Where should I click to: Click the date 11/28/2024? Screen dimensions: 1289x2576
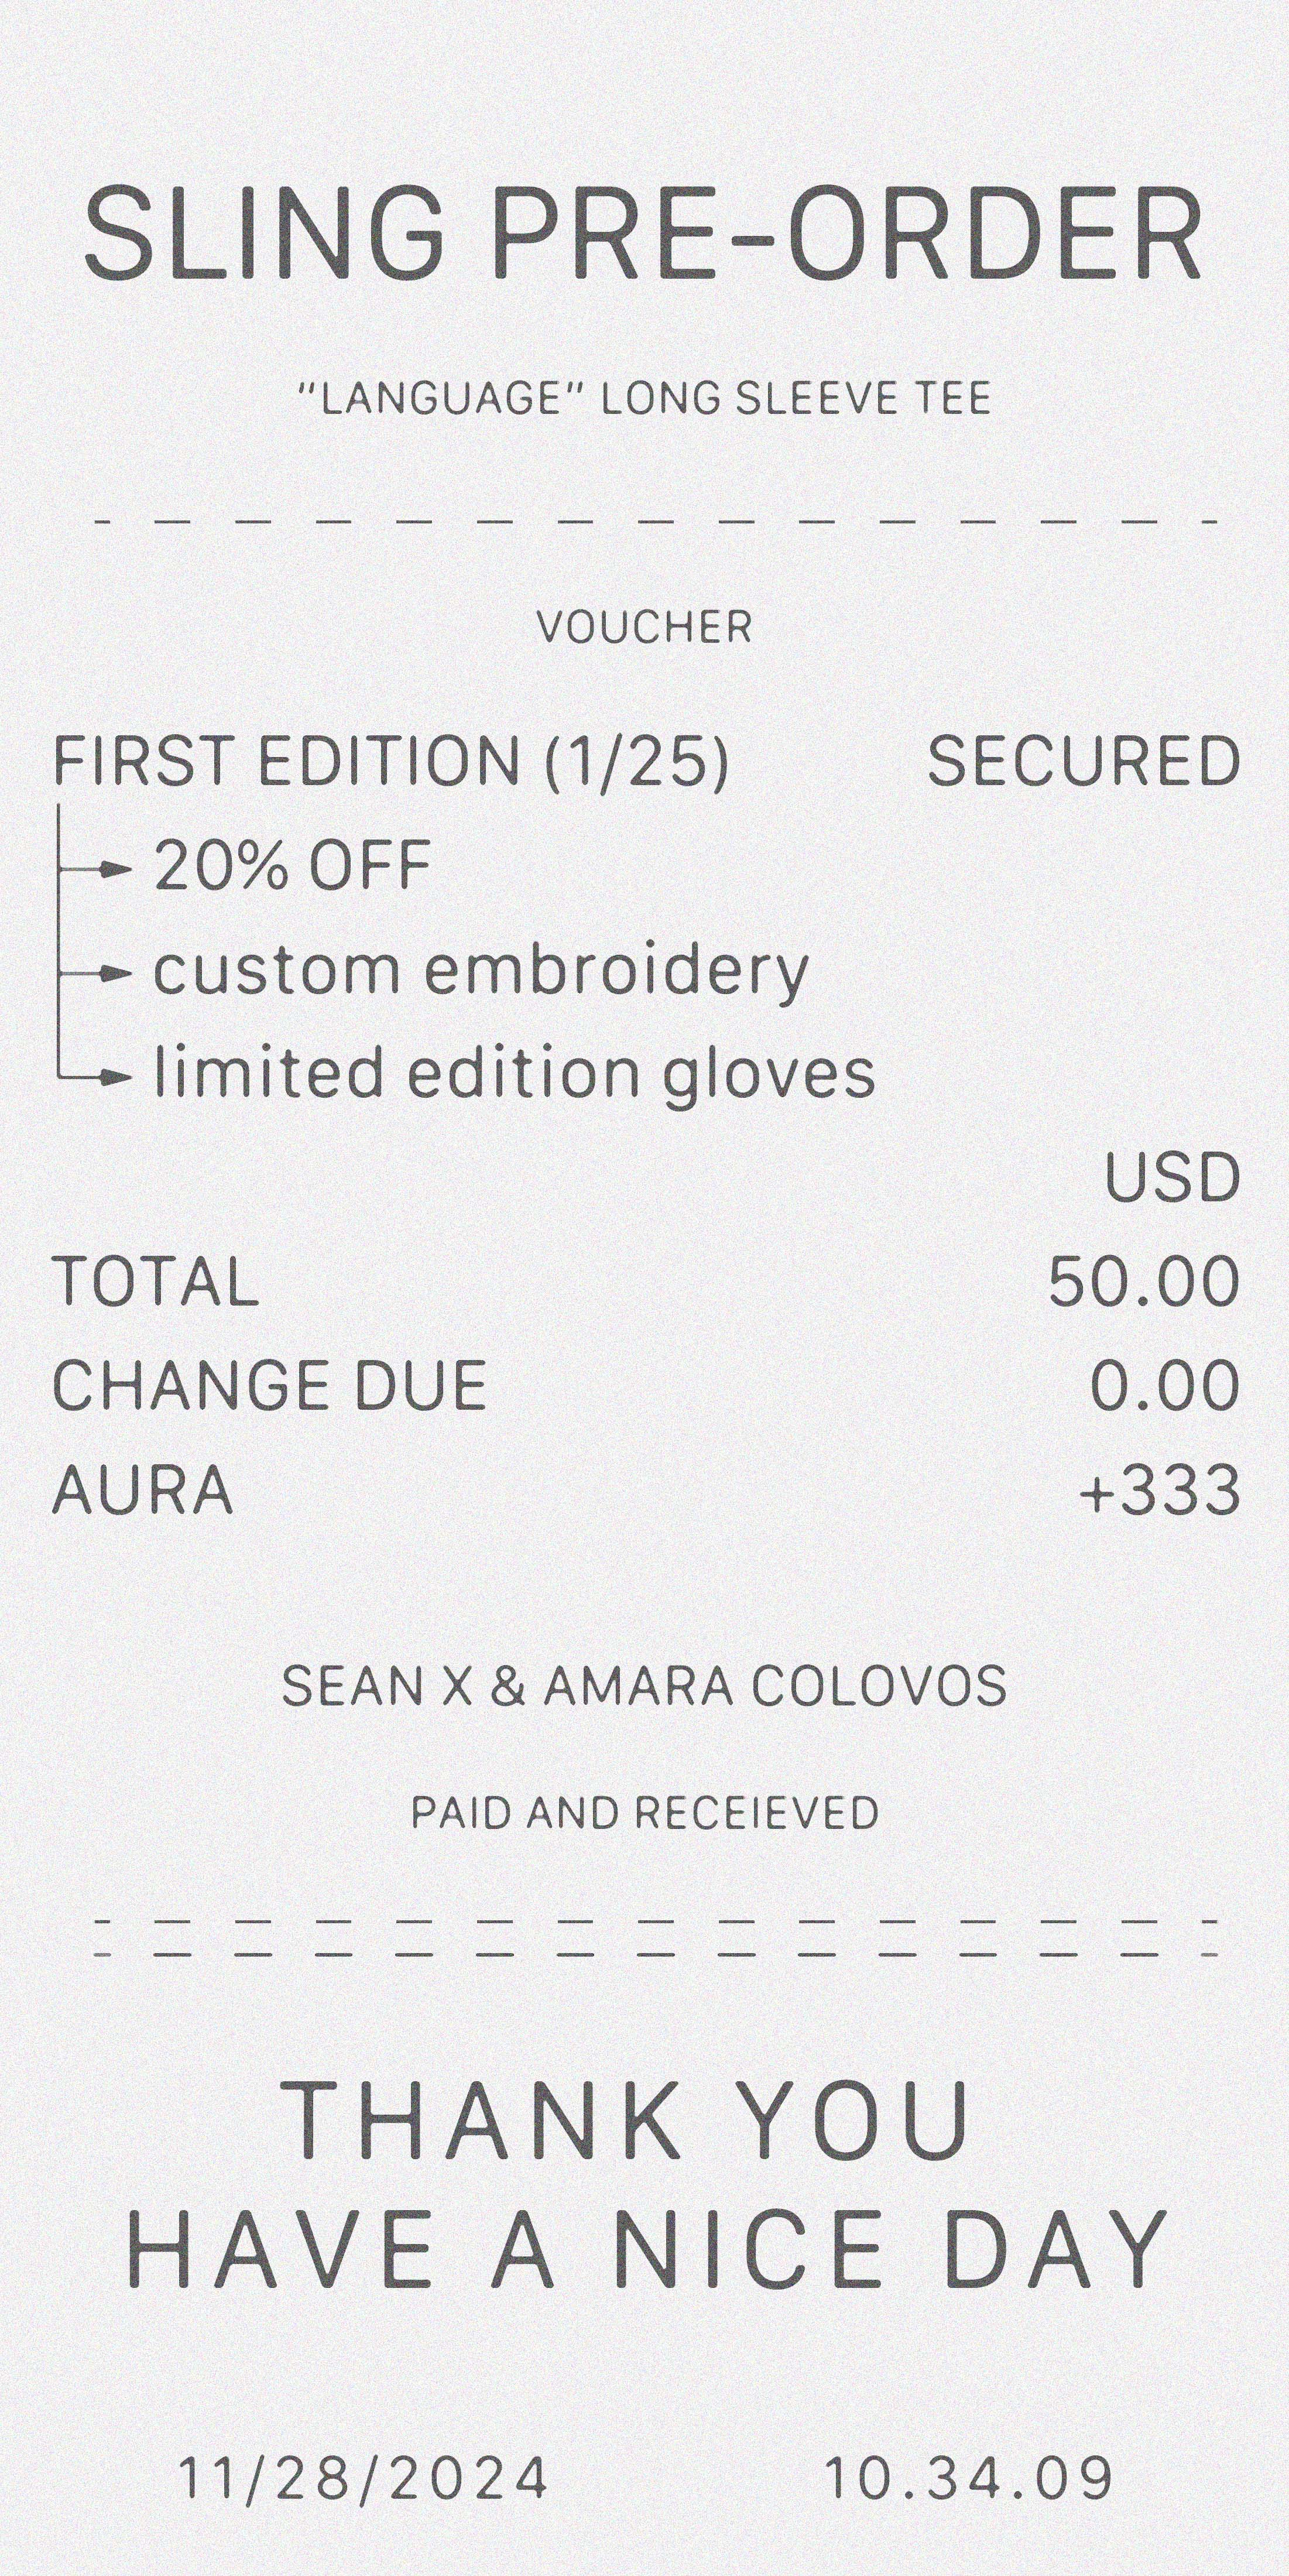(x=363, y=2478)
